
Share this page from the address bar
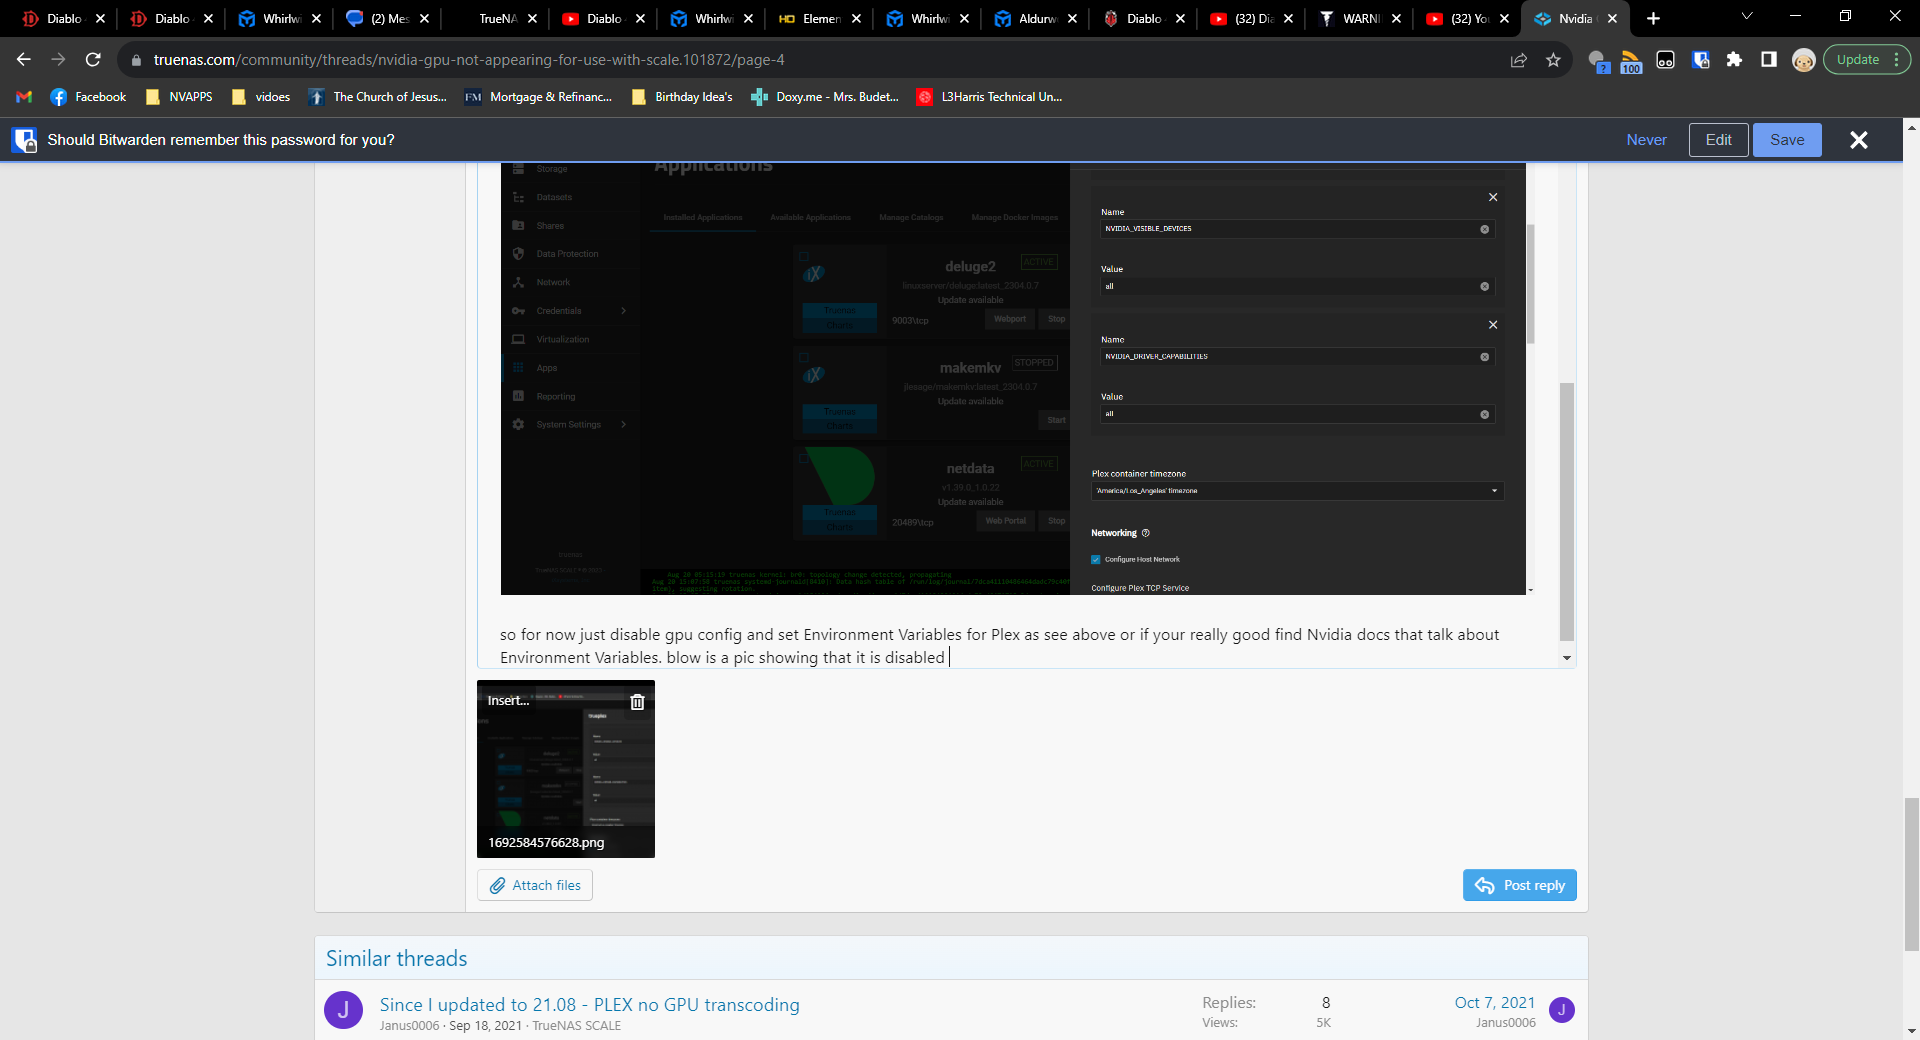[1519, 60]
